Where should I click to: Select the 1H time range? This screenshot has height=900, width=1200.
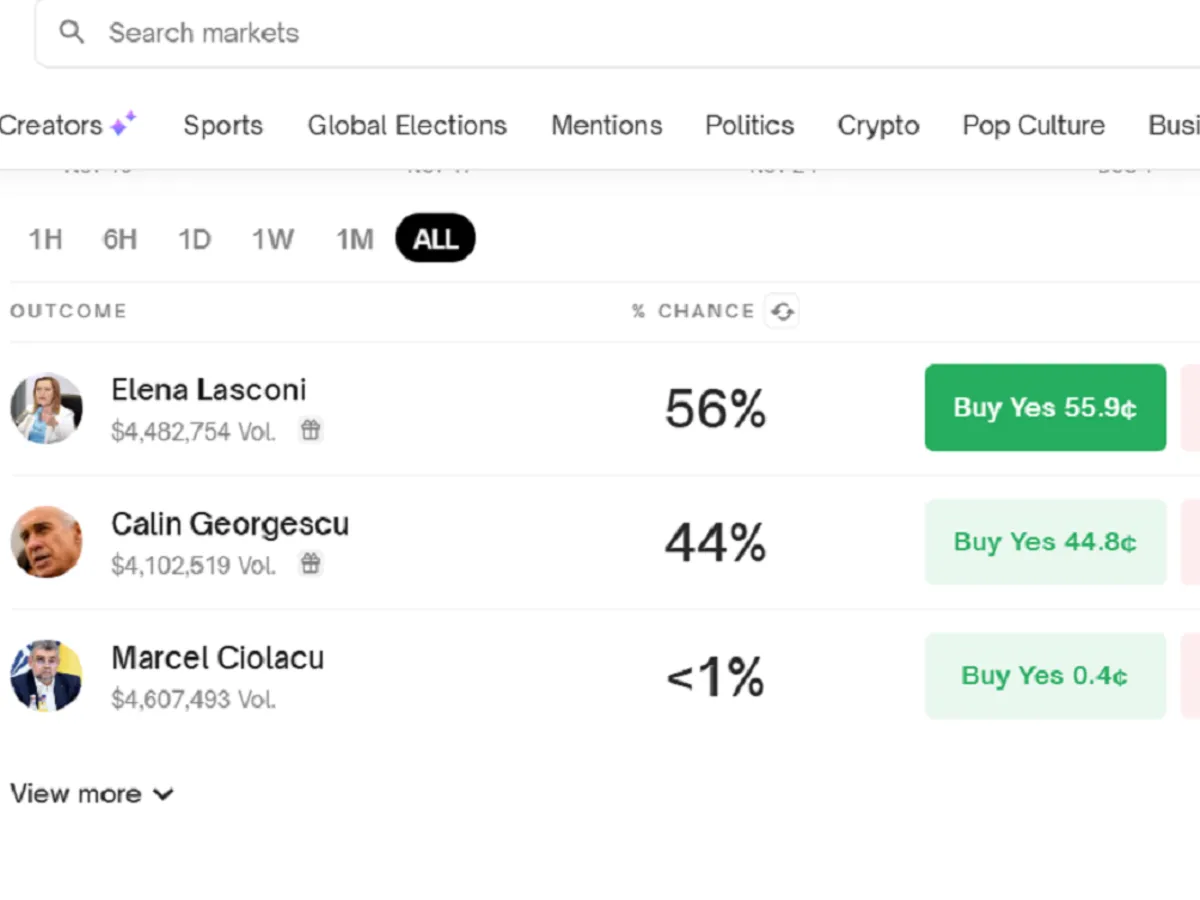point(45,240)
